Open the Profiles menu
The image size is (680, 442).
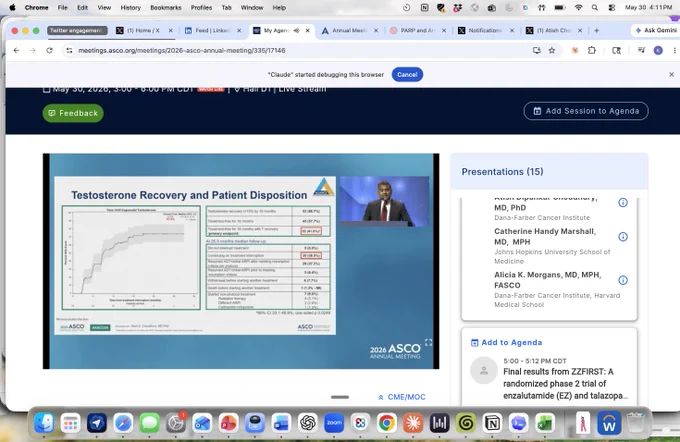(201, 7)
